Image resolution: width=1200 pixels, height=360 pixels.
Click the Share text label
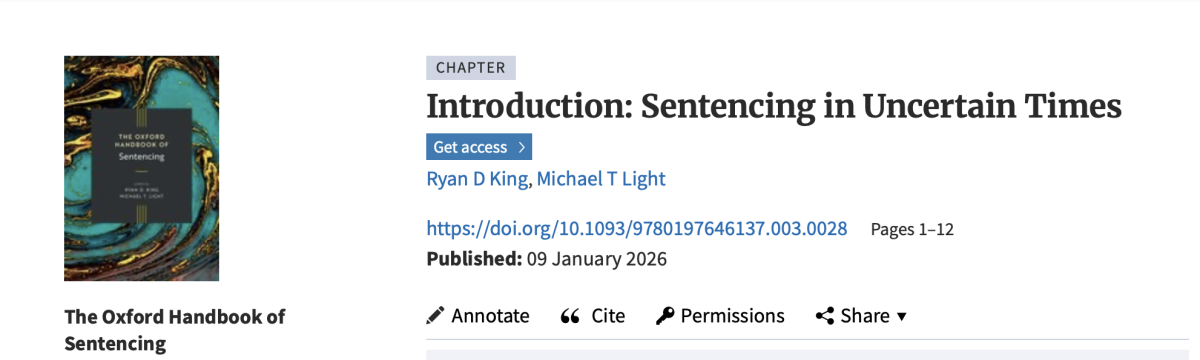point(865,316)
